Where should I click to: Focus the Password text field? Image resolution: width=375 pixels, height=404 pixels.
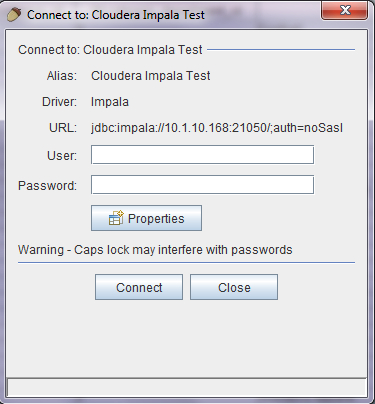[x=202, y=185]
